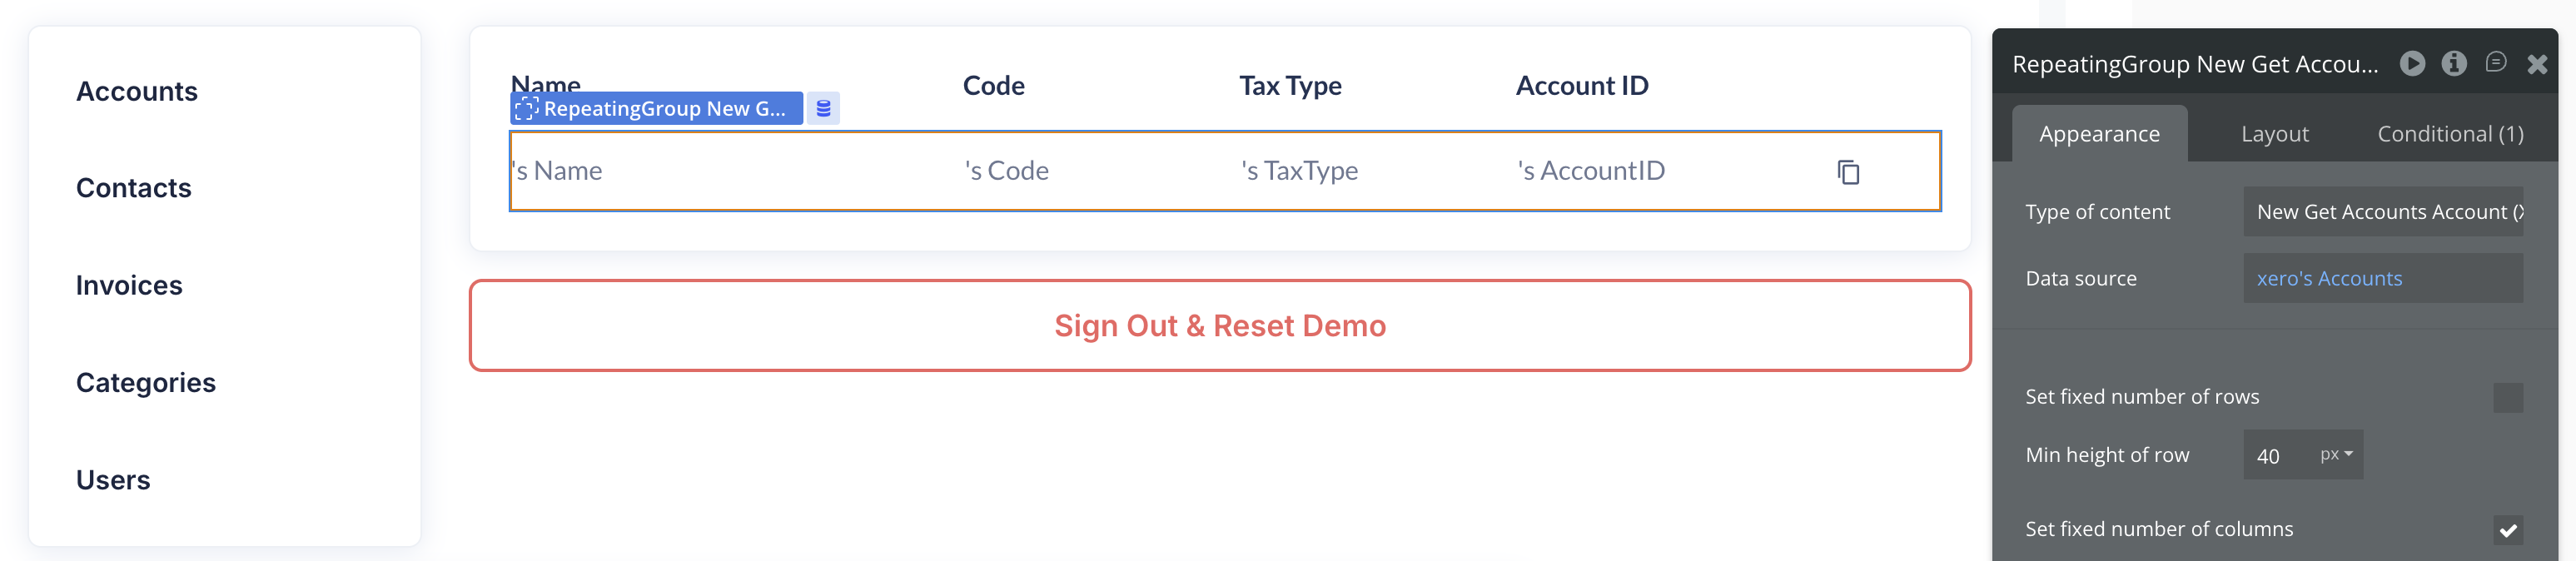Click the play icon in the property editor header
The height and width of the screenshot is (561, 2576).
click(x=2412, y=64)
